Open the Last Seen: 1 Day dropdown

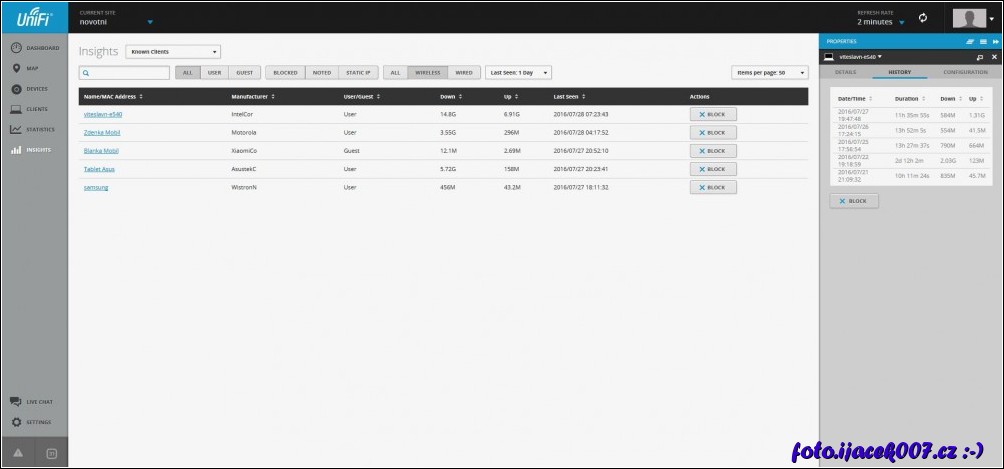tap(518, 73)
